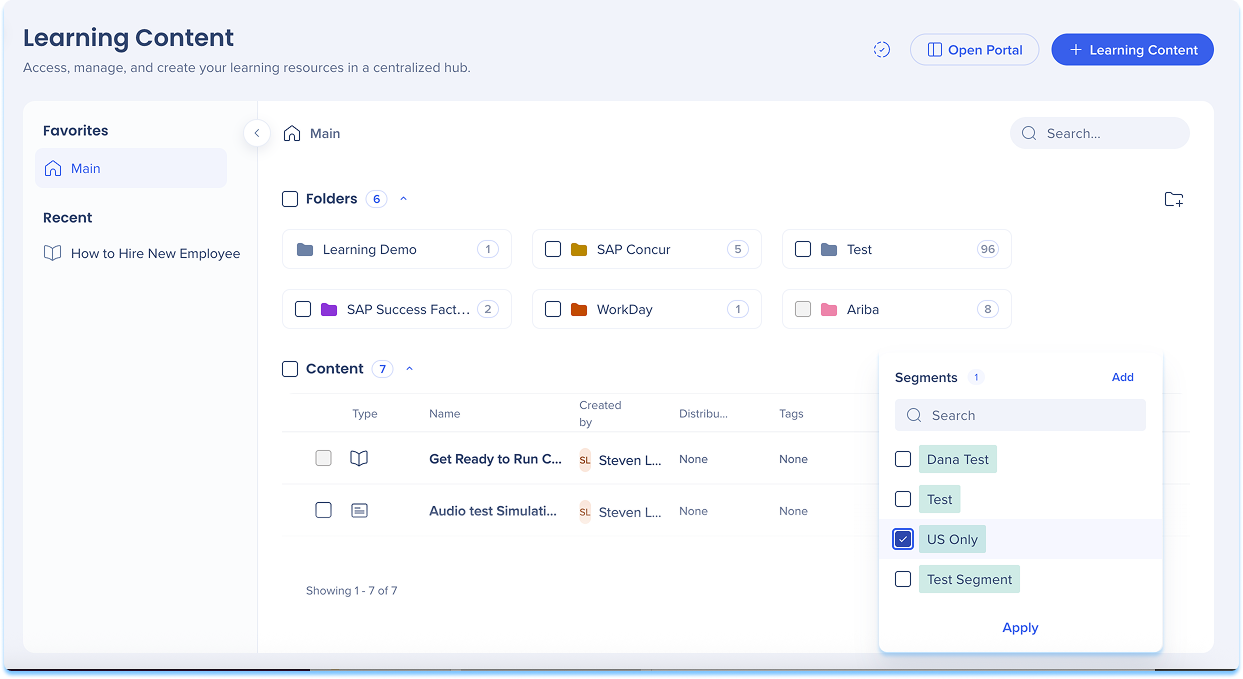Viewport: 1243px width, 679px height.
Task: Click the Test Segment color tag
Action: coord(969,580)
